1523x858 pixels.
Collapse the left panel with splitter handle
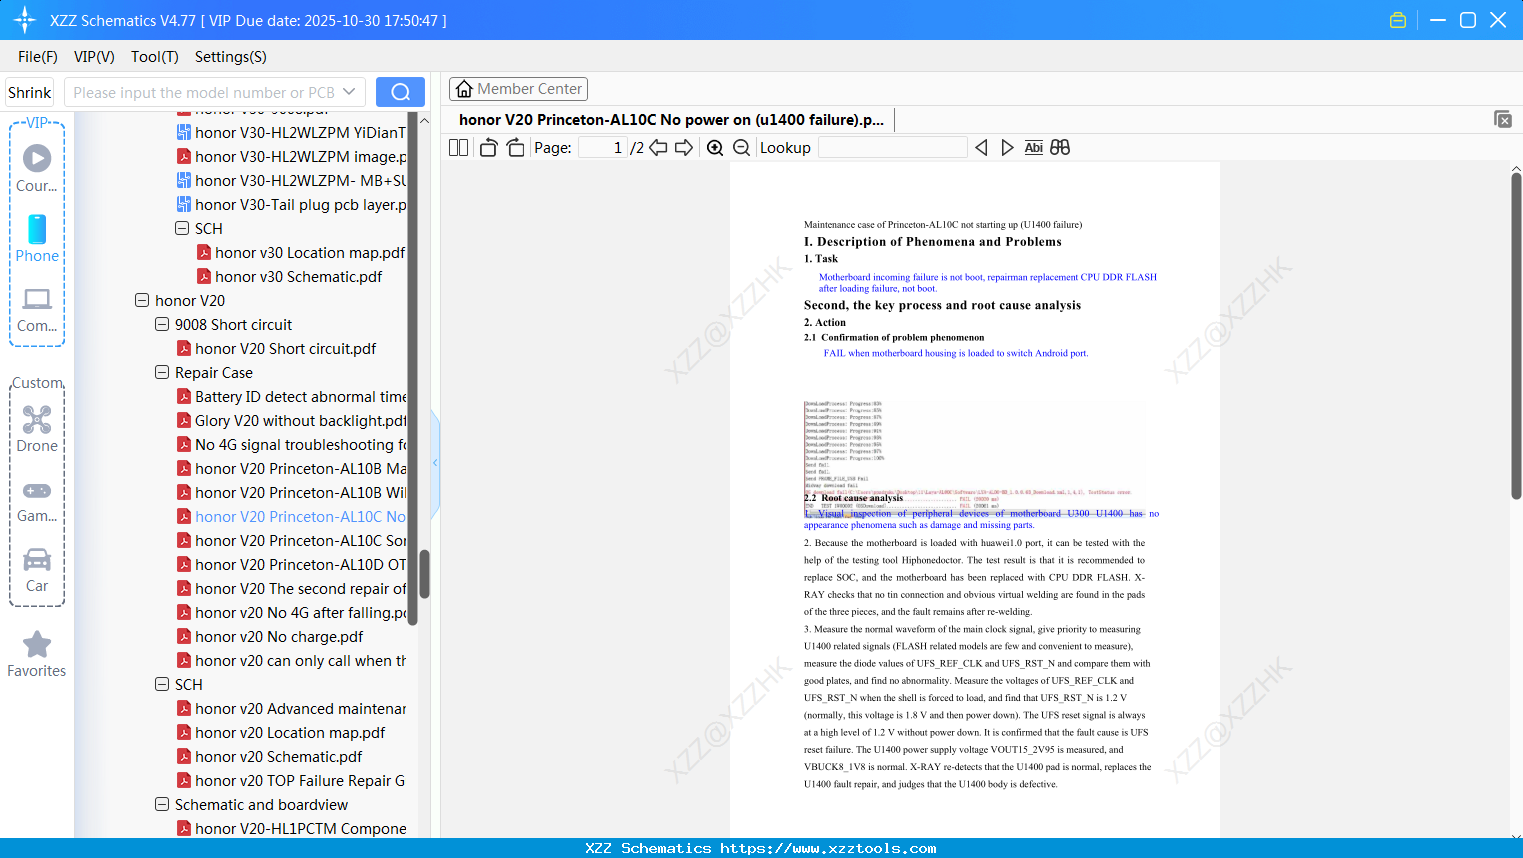(435, 463)
